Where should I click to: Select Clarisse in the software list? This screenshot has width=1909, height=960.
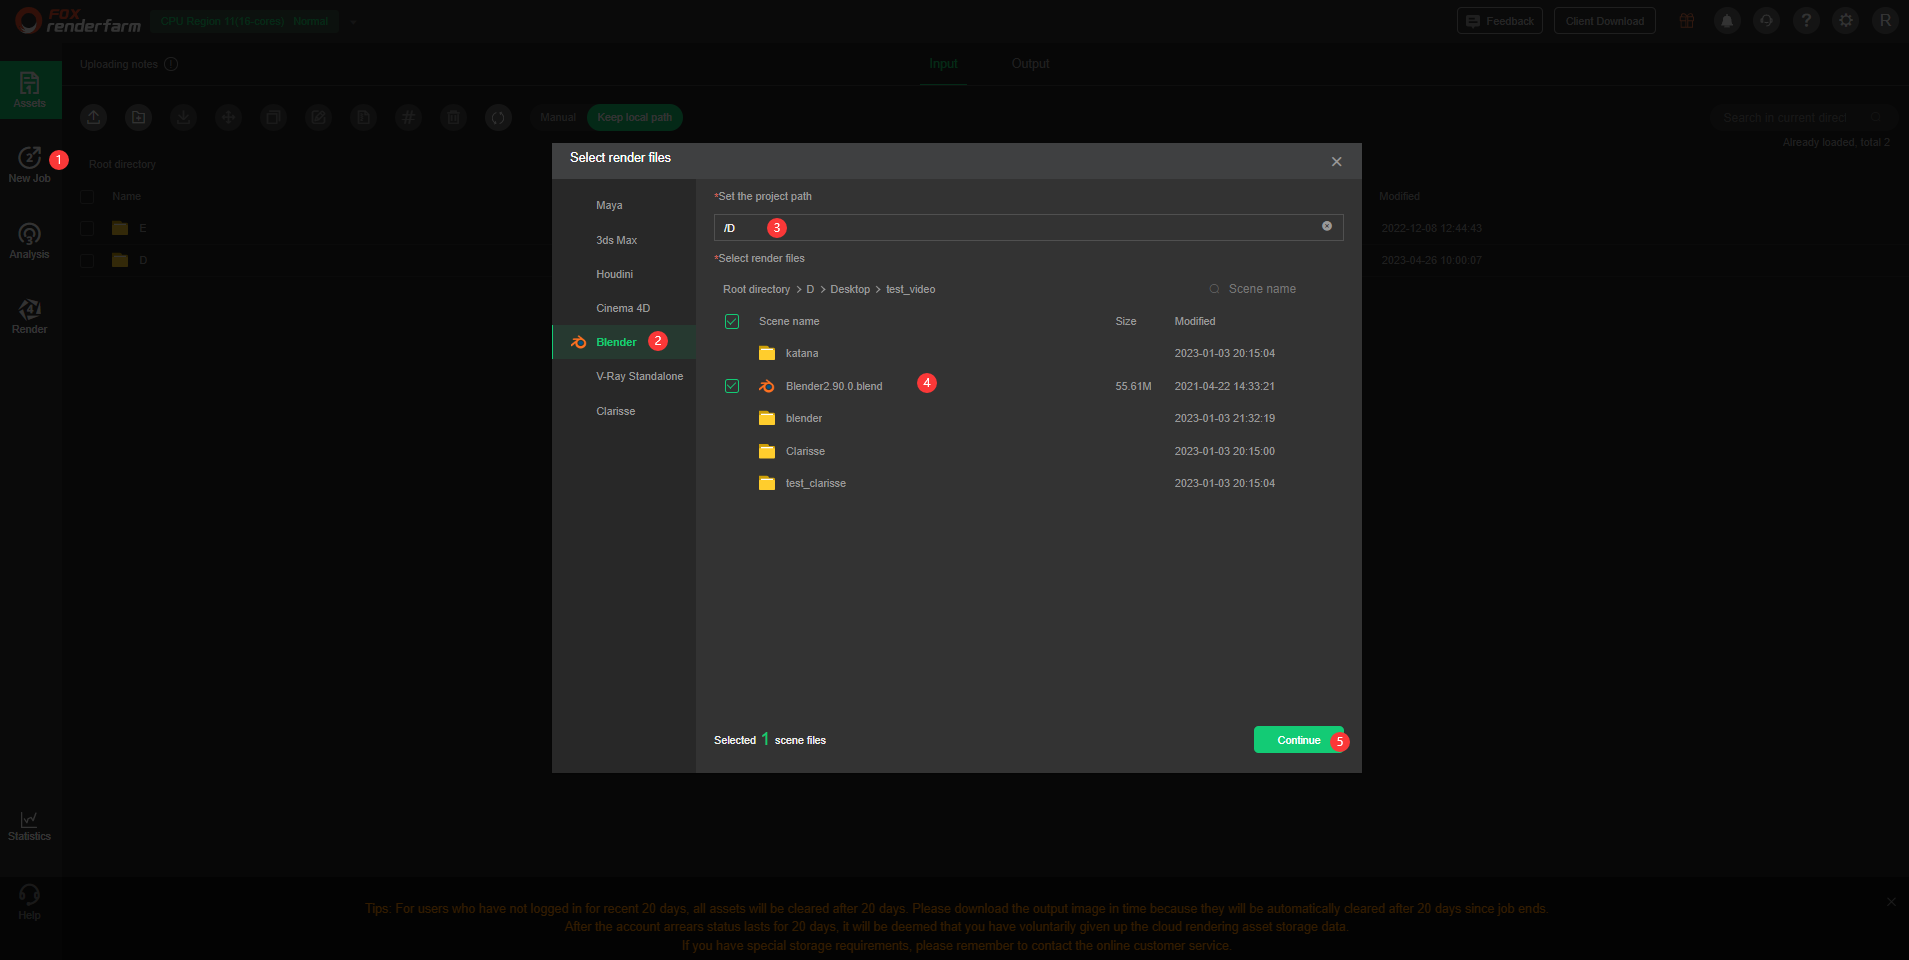(x=624, y=411)
